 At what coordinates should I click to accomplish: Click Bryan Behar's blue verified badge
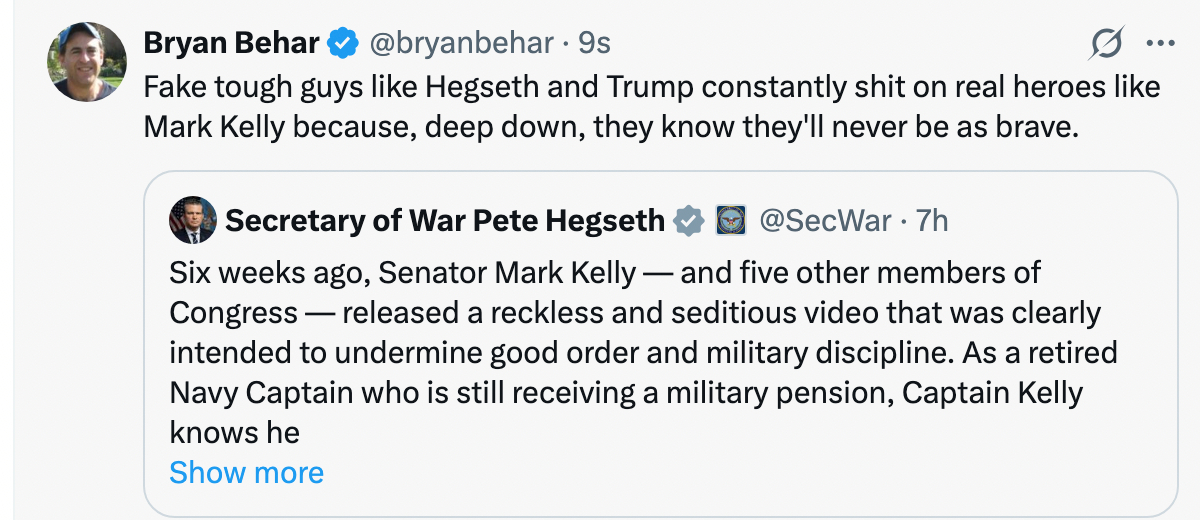[345, 43]
